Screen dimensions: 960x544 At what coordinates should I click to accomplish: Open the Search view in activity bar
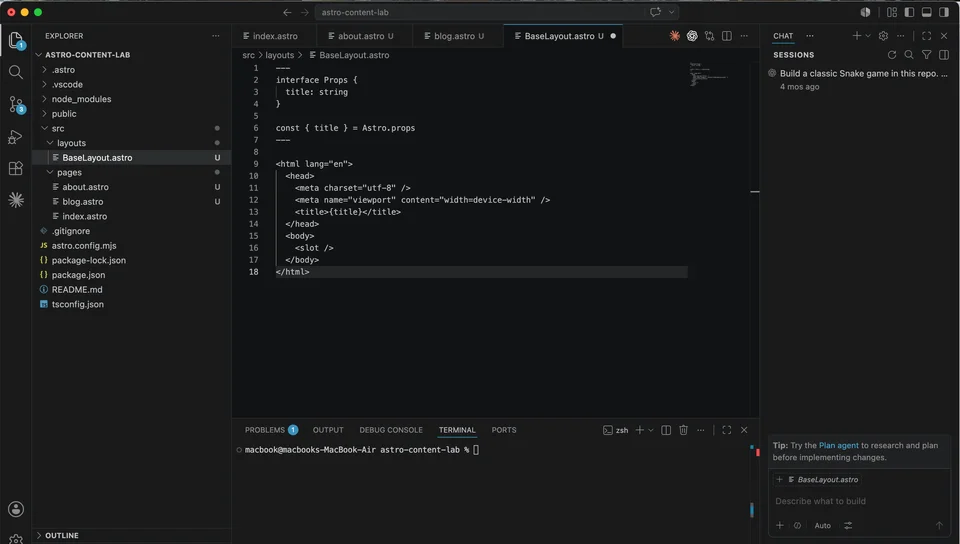16,72
